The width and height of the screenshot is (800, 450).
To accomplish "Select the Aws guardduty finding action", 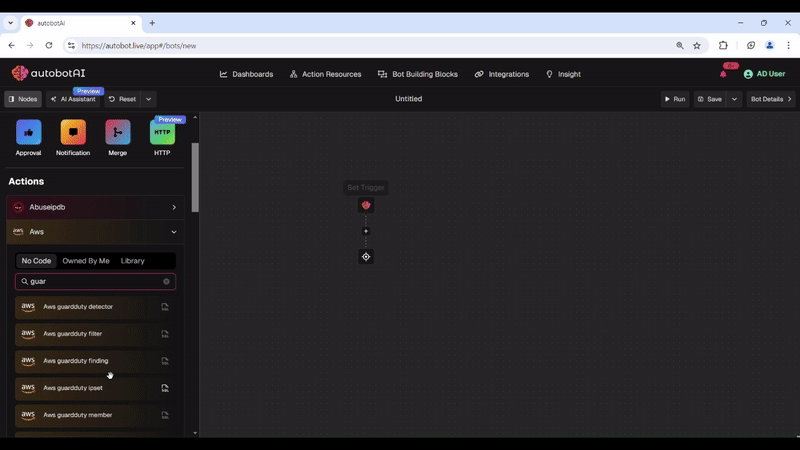I will (x=95, y=361).
